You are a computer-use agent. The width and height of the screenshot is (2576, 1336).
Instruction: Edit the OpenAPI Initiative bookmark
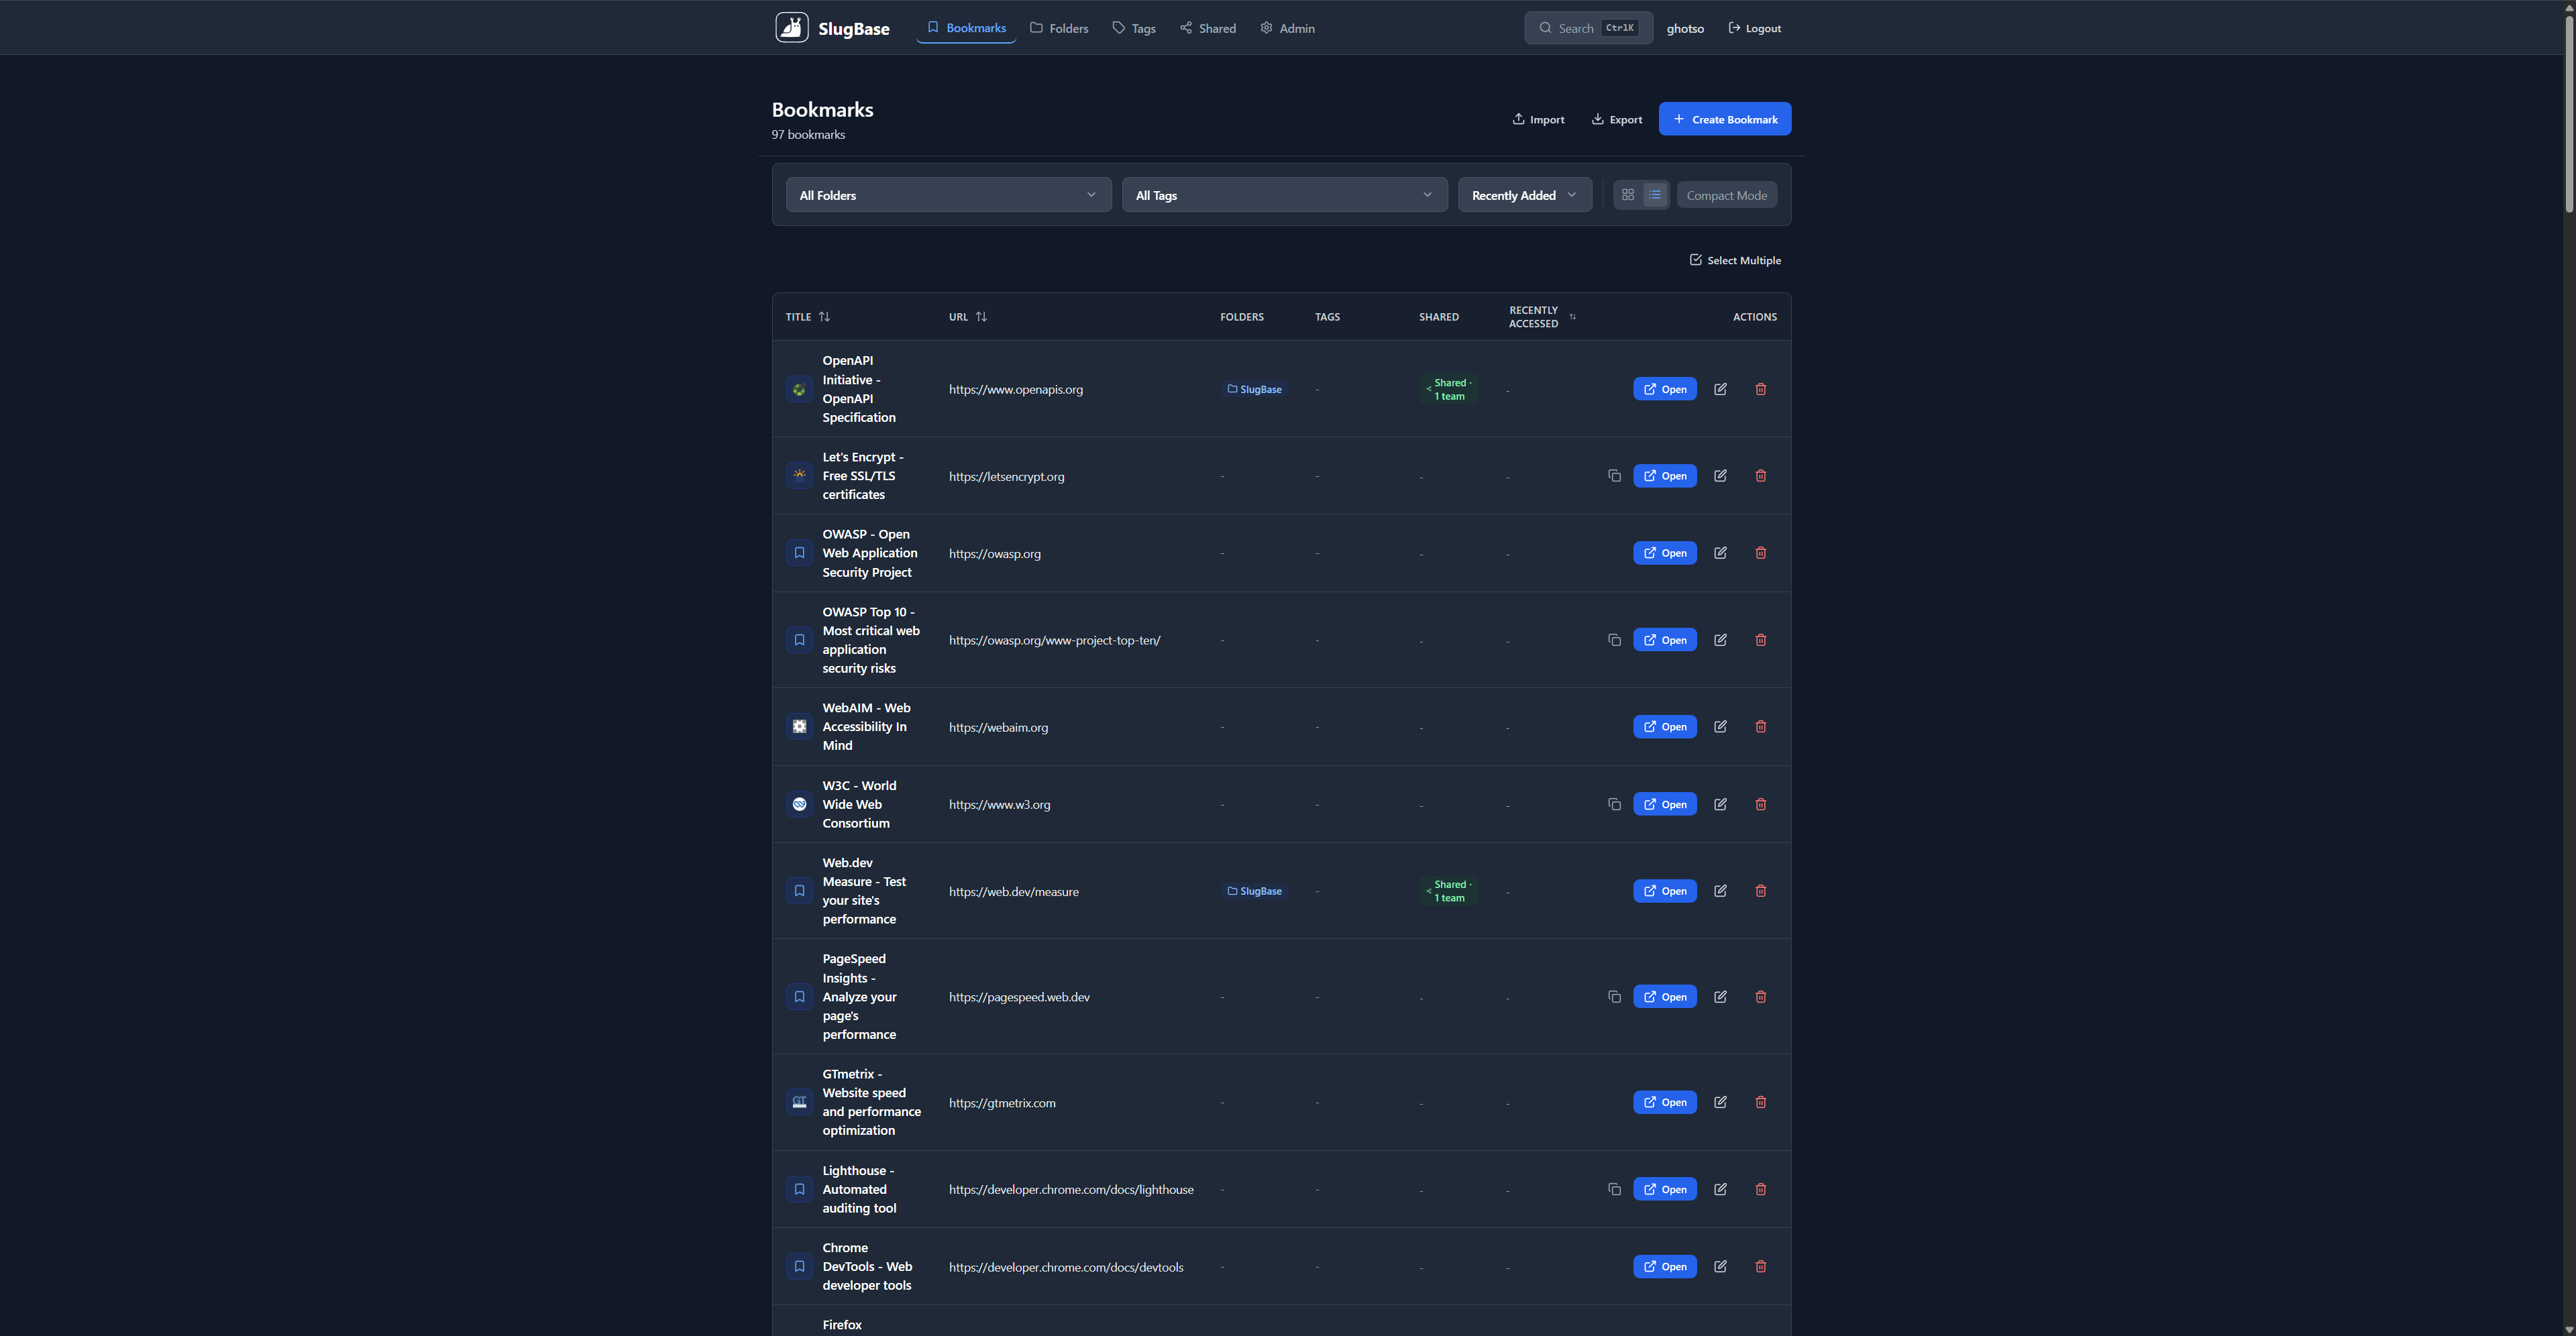[1721, 389]
